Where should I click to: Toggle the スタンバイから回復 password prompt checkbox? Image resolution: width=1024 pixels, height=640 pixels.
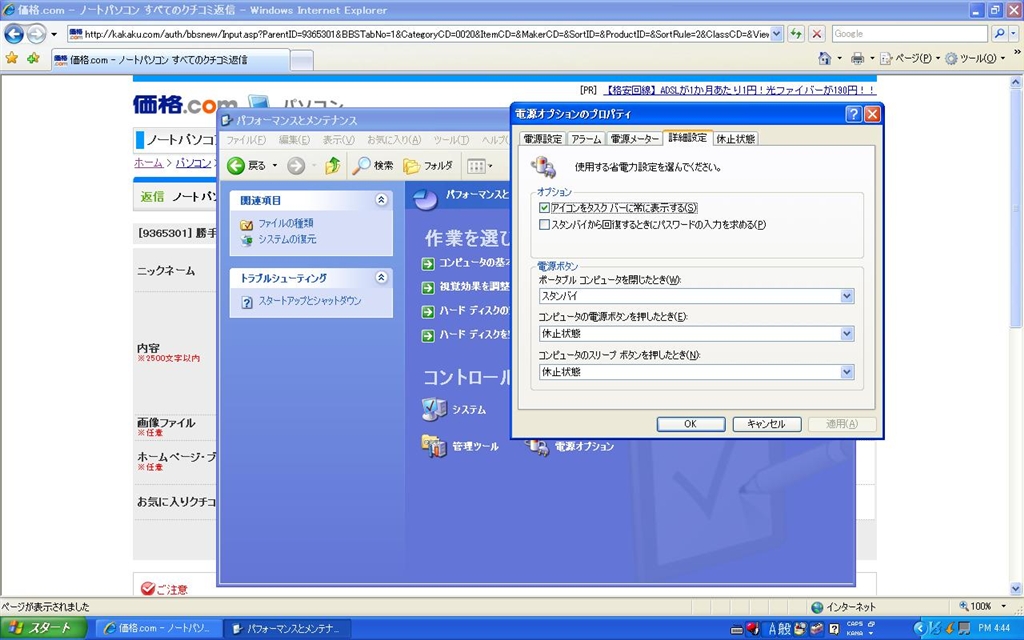tap(544, 225)
